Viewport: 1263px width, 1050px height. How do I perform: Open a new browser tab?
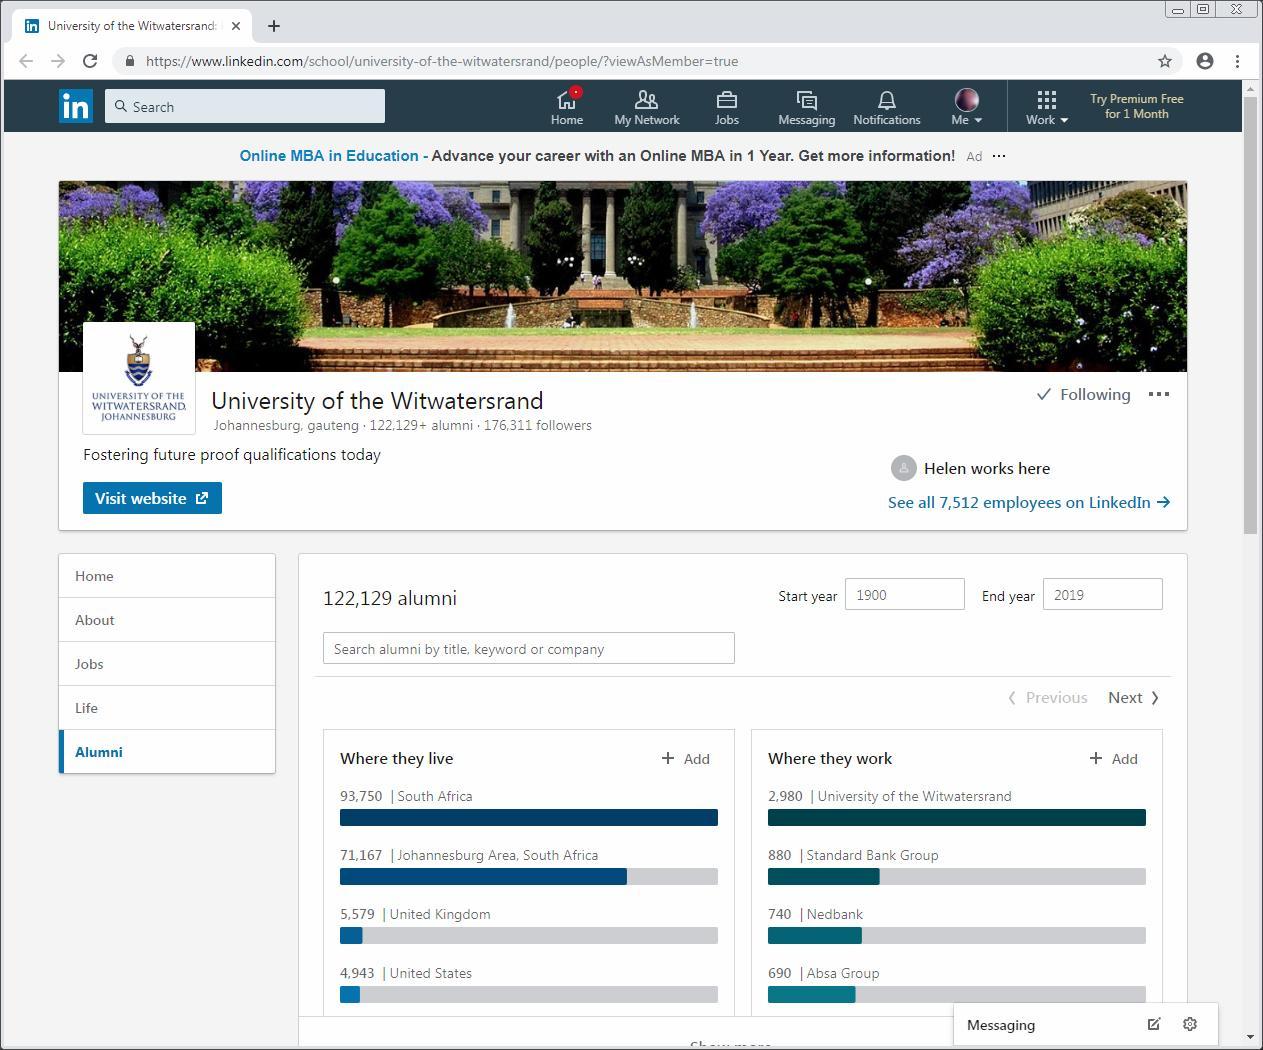274,26
